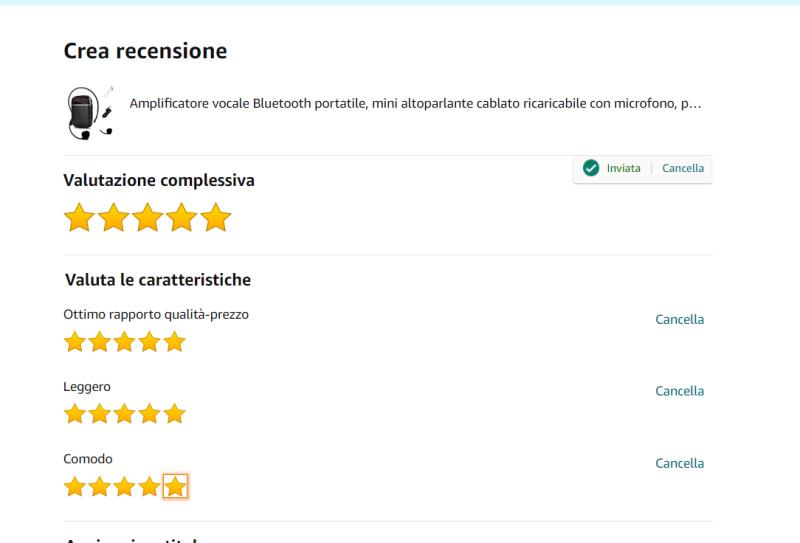Click Cancella next to Inviata
Viewport: 800px width, 543px height.
click(x=683, y=168)
